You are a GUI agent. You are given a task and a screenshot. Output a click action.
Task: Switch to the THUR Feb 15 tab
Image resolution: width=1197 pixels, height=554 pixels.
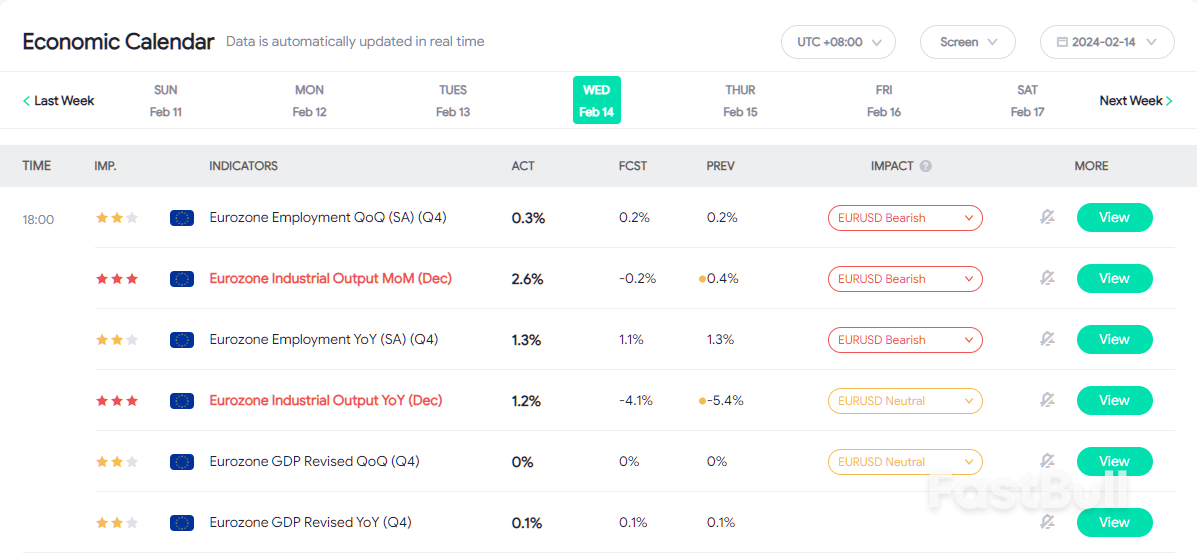(740, 101)
